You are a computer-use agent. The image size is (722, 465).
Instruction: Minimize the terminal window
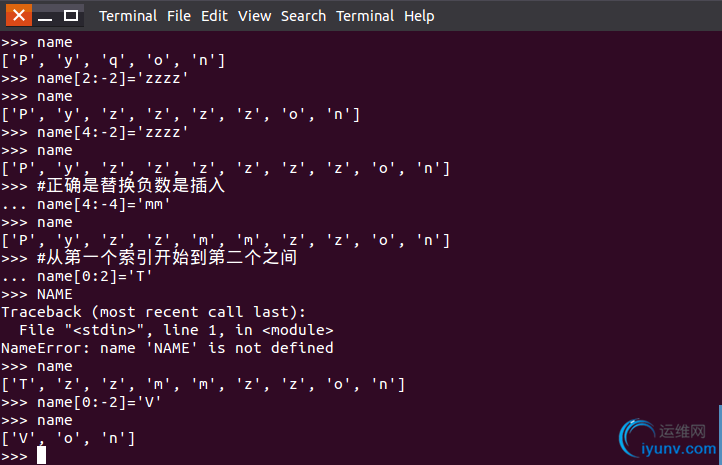[45, 16]
